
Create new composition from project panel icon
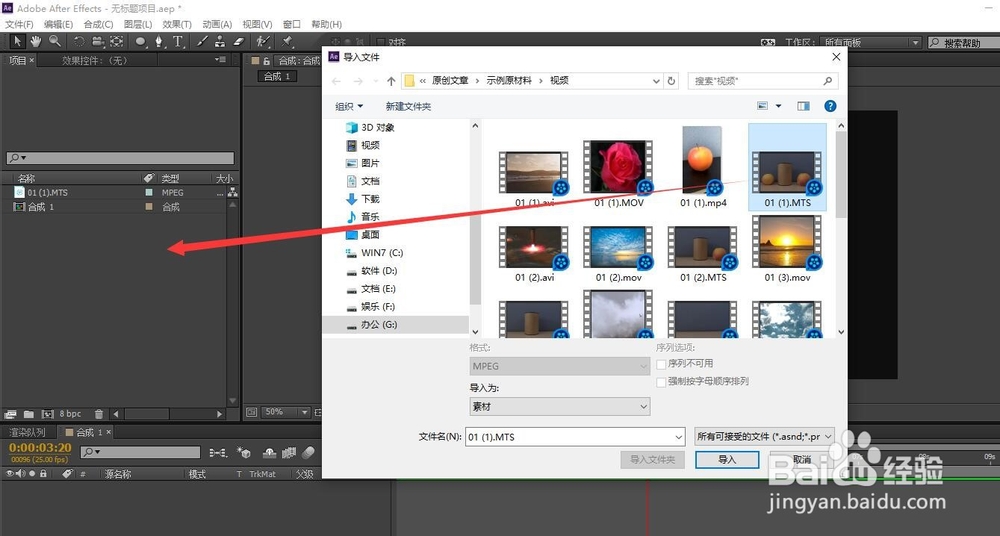(x=47, y=413)
